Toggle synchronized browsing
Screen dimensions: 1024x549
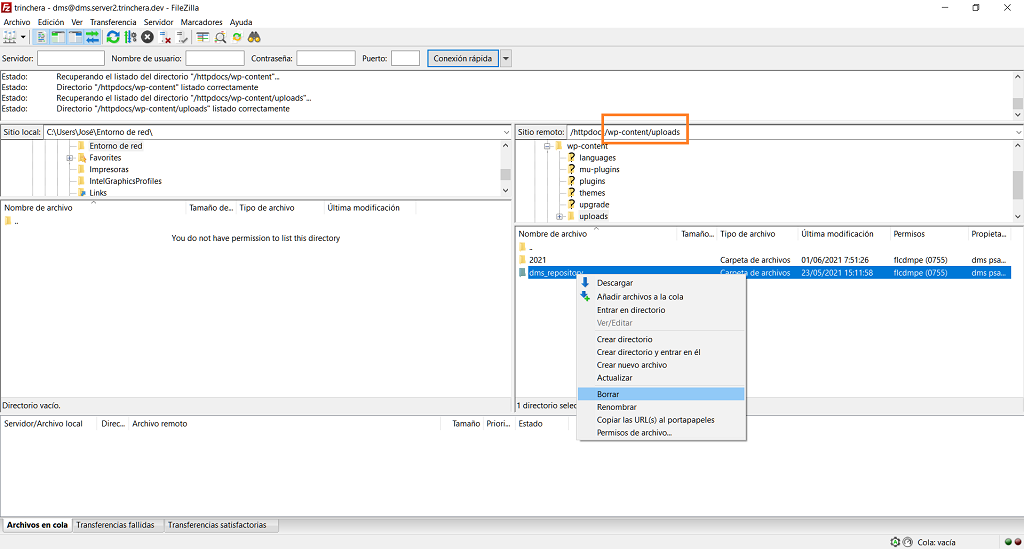[x=237, y=37]
